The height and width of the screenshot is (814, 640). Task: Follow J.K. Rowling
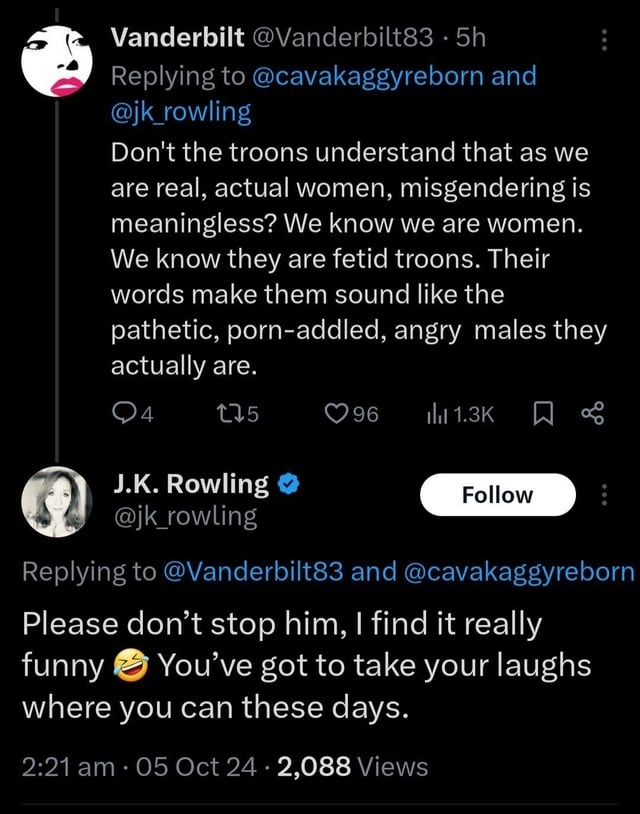[498, 495]
